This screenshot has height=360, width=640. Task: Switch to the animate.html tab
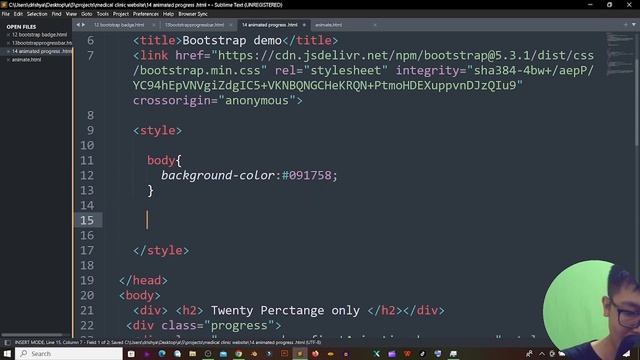pyautogui.click(x=329, y=25)
